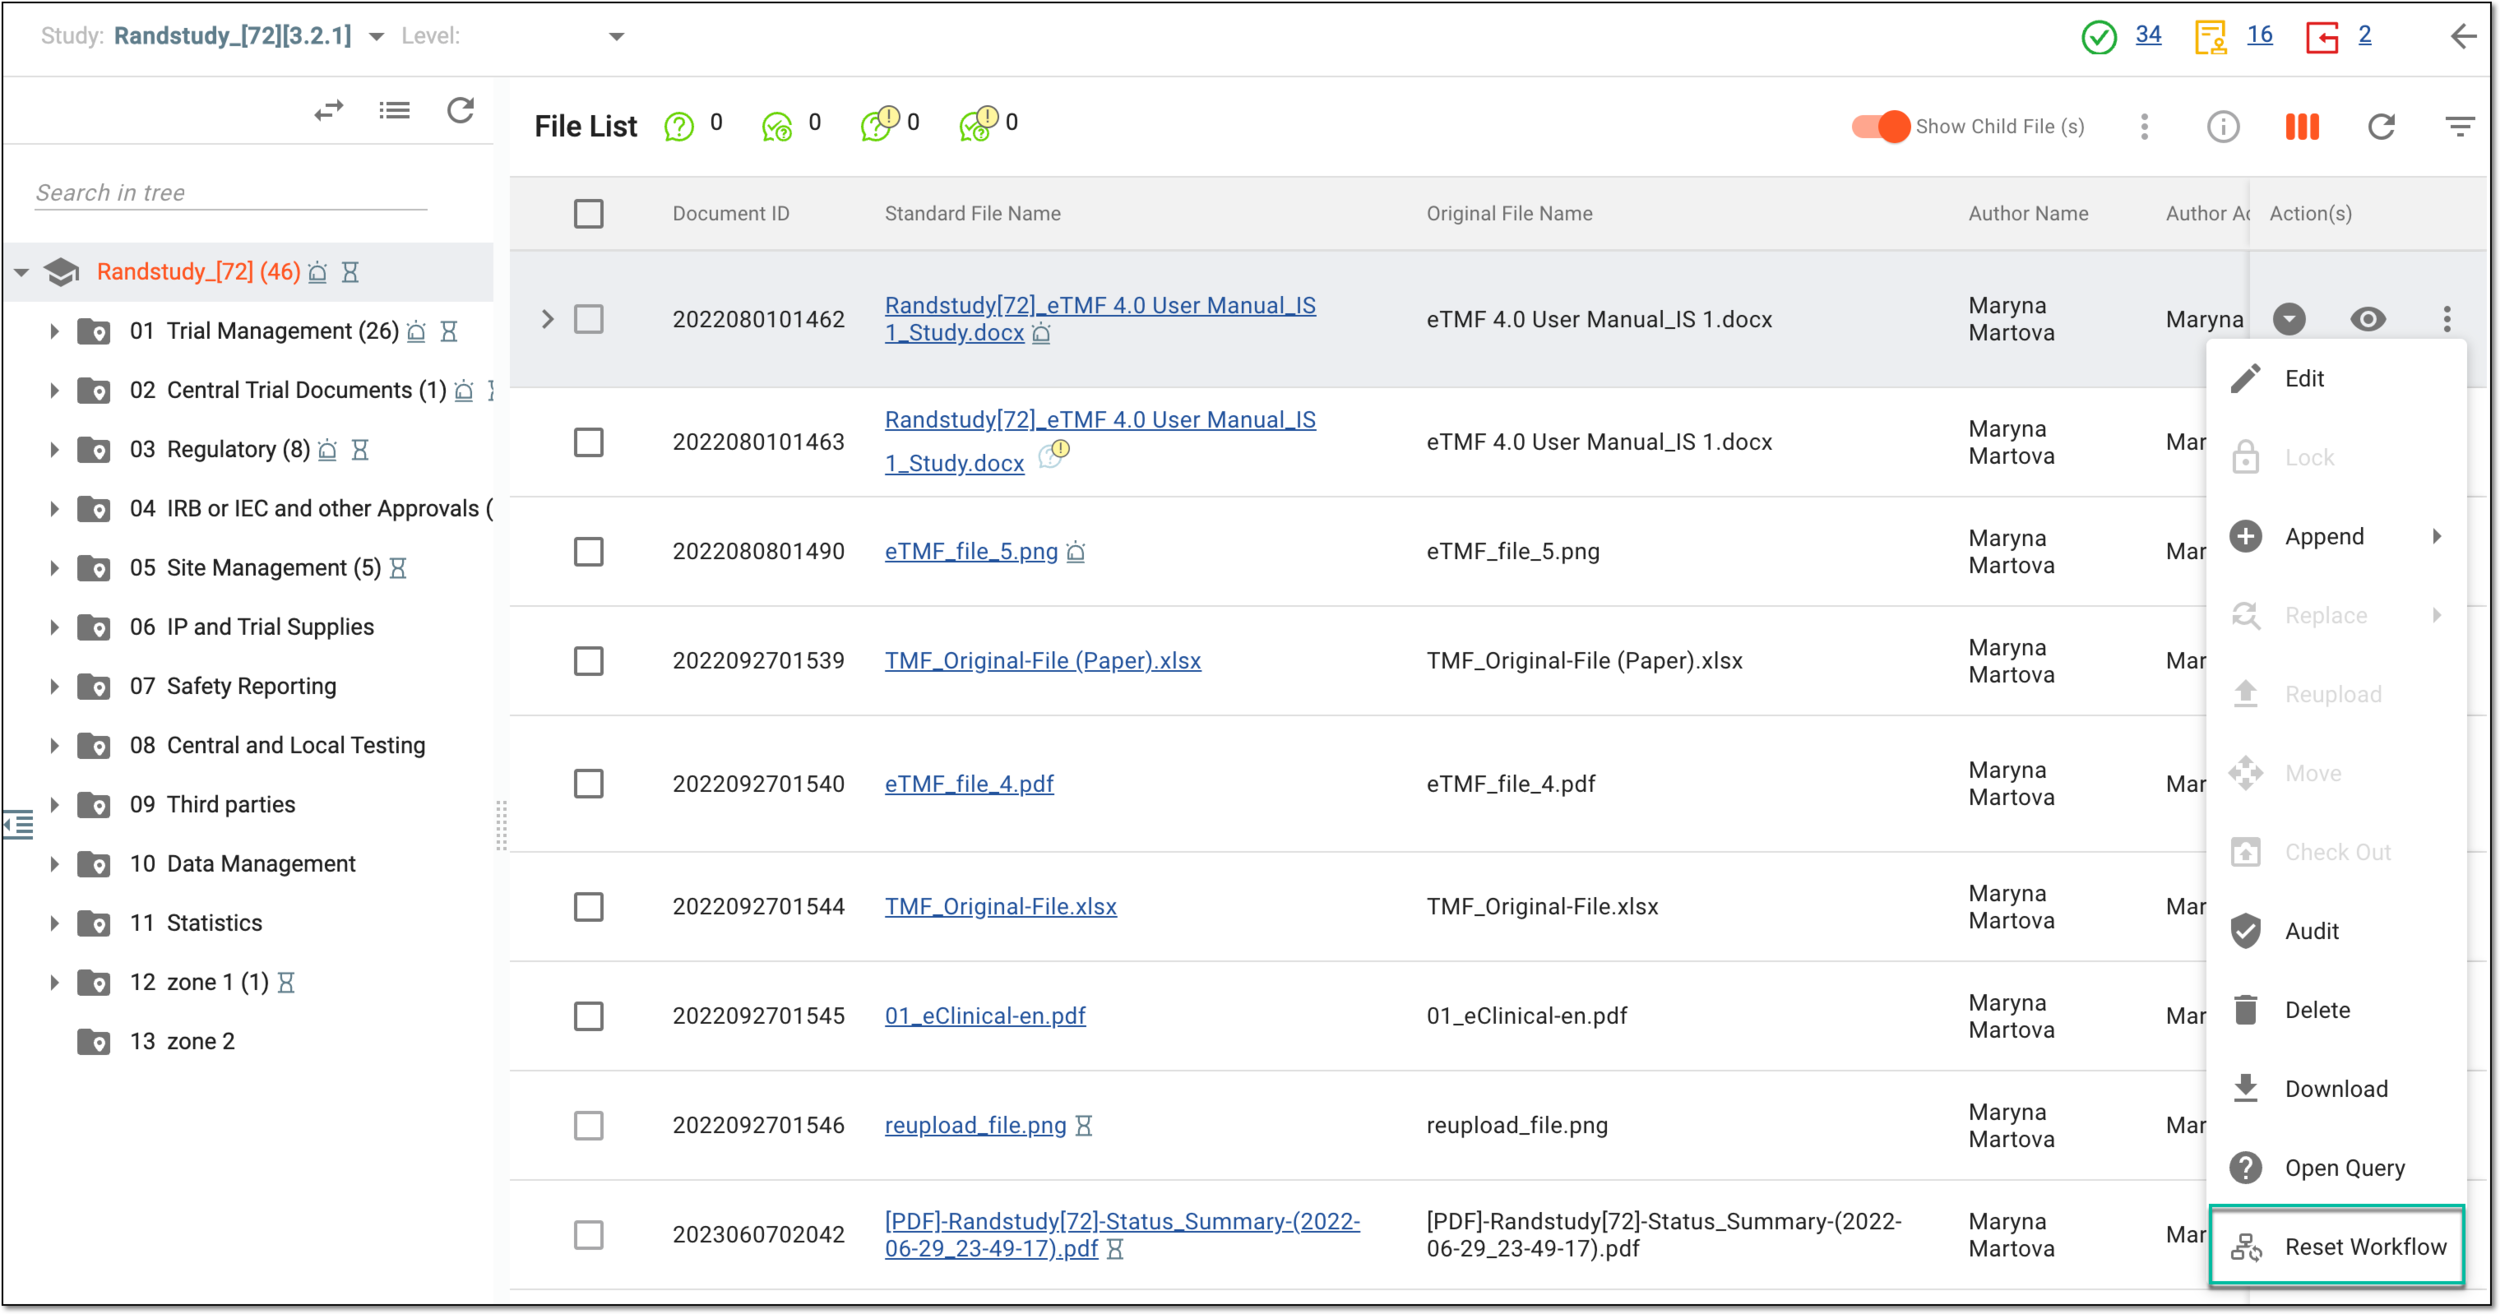Click the query bubble icon by document 2022080101463 file name
The image size is (2500, 1314).
pos(1054,453)
